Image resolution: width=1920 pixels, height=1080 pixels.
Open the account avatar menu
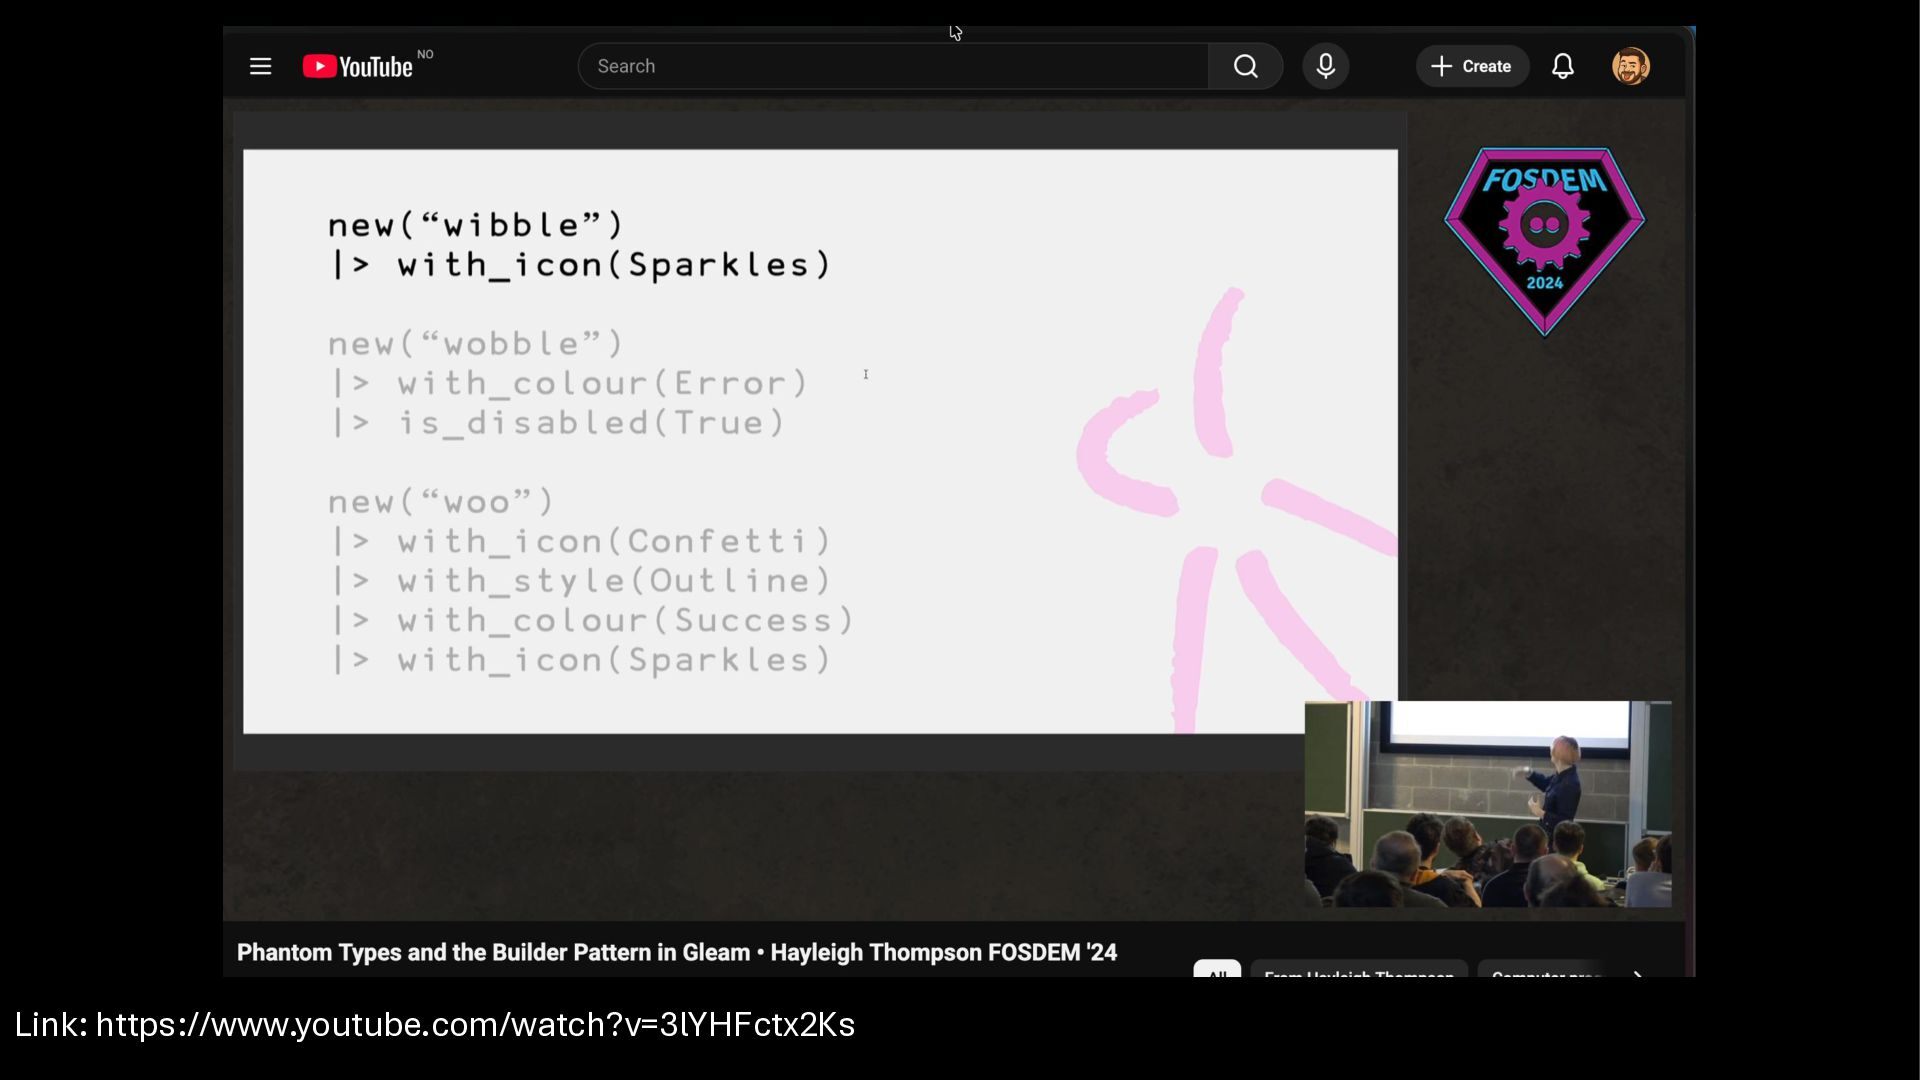pyautogui.click(x=1630, y=67)
